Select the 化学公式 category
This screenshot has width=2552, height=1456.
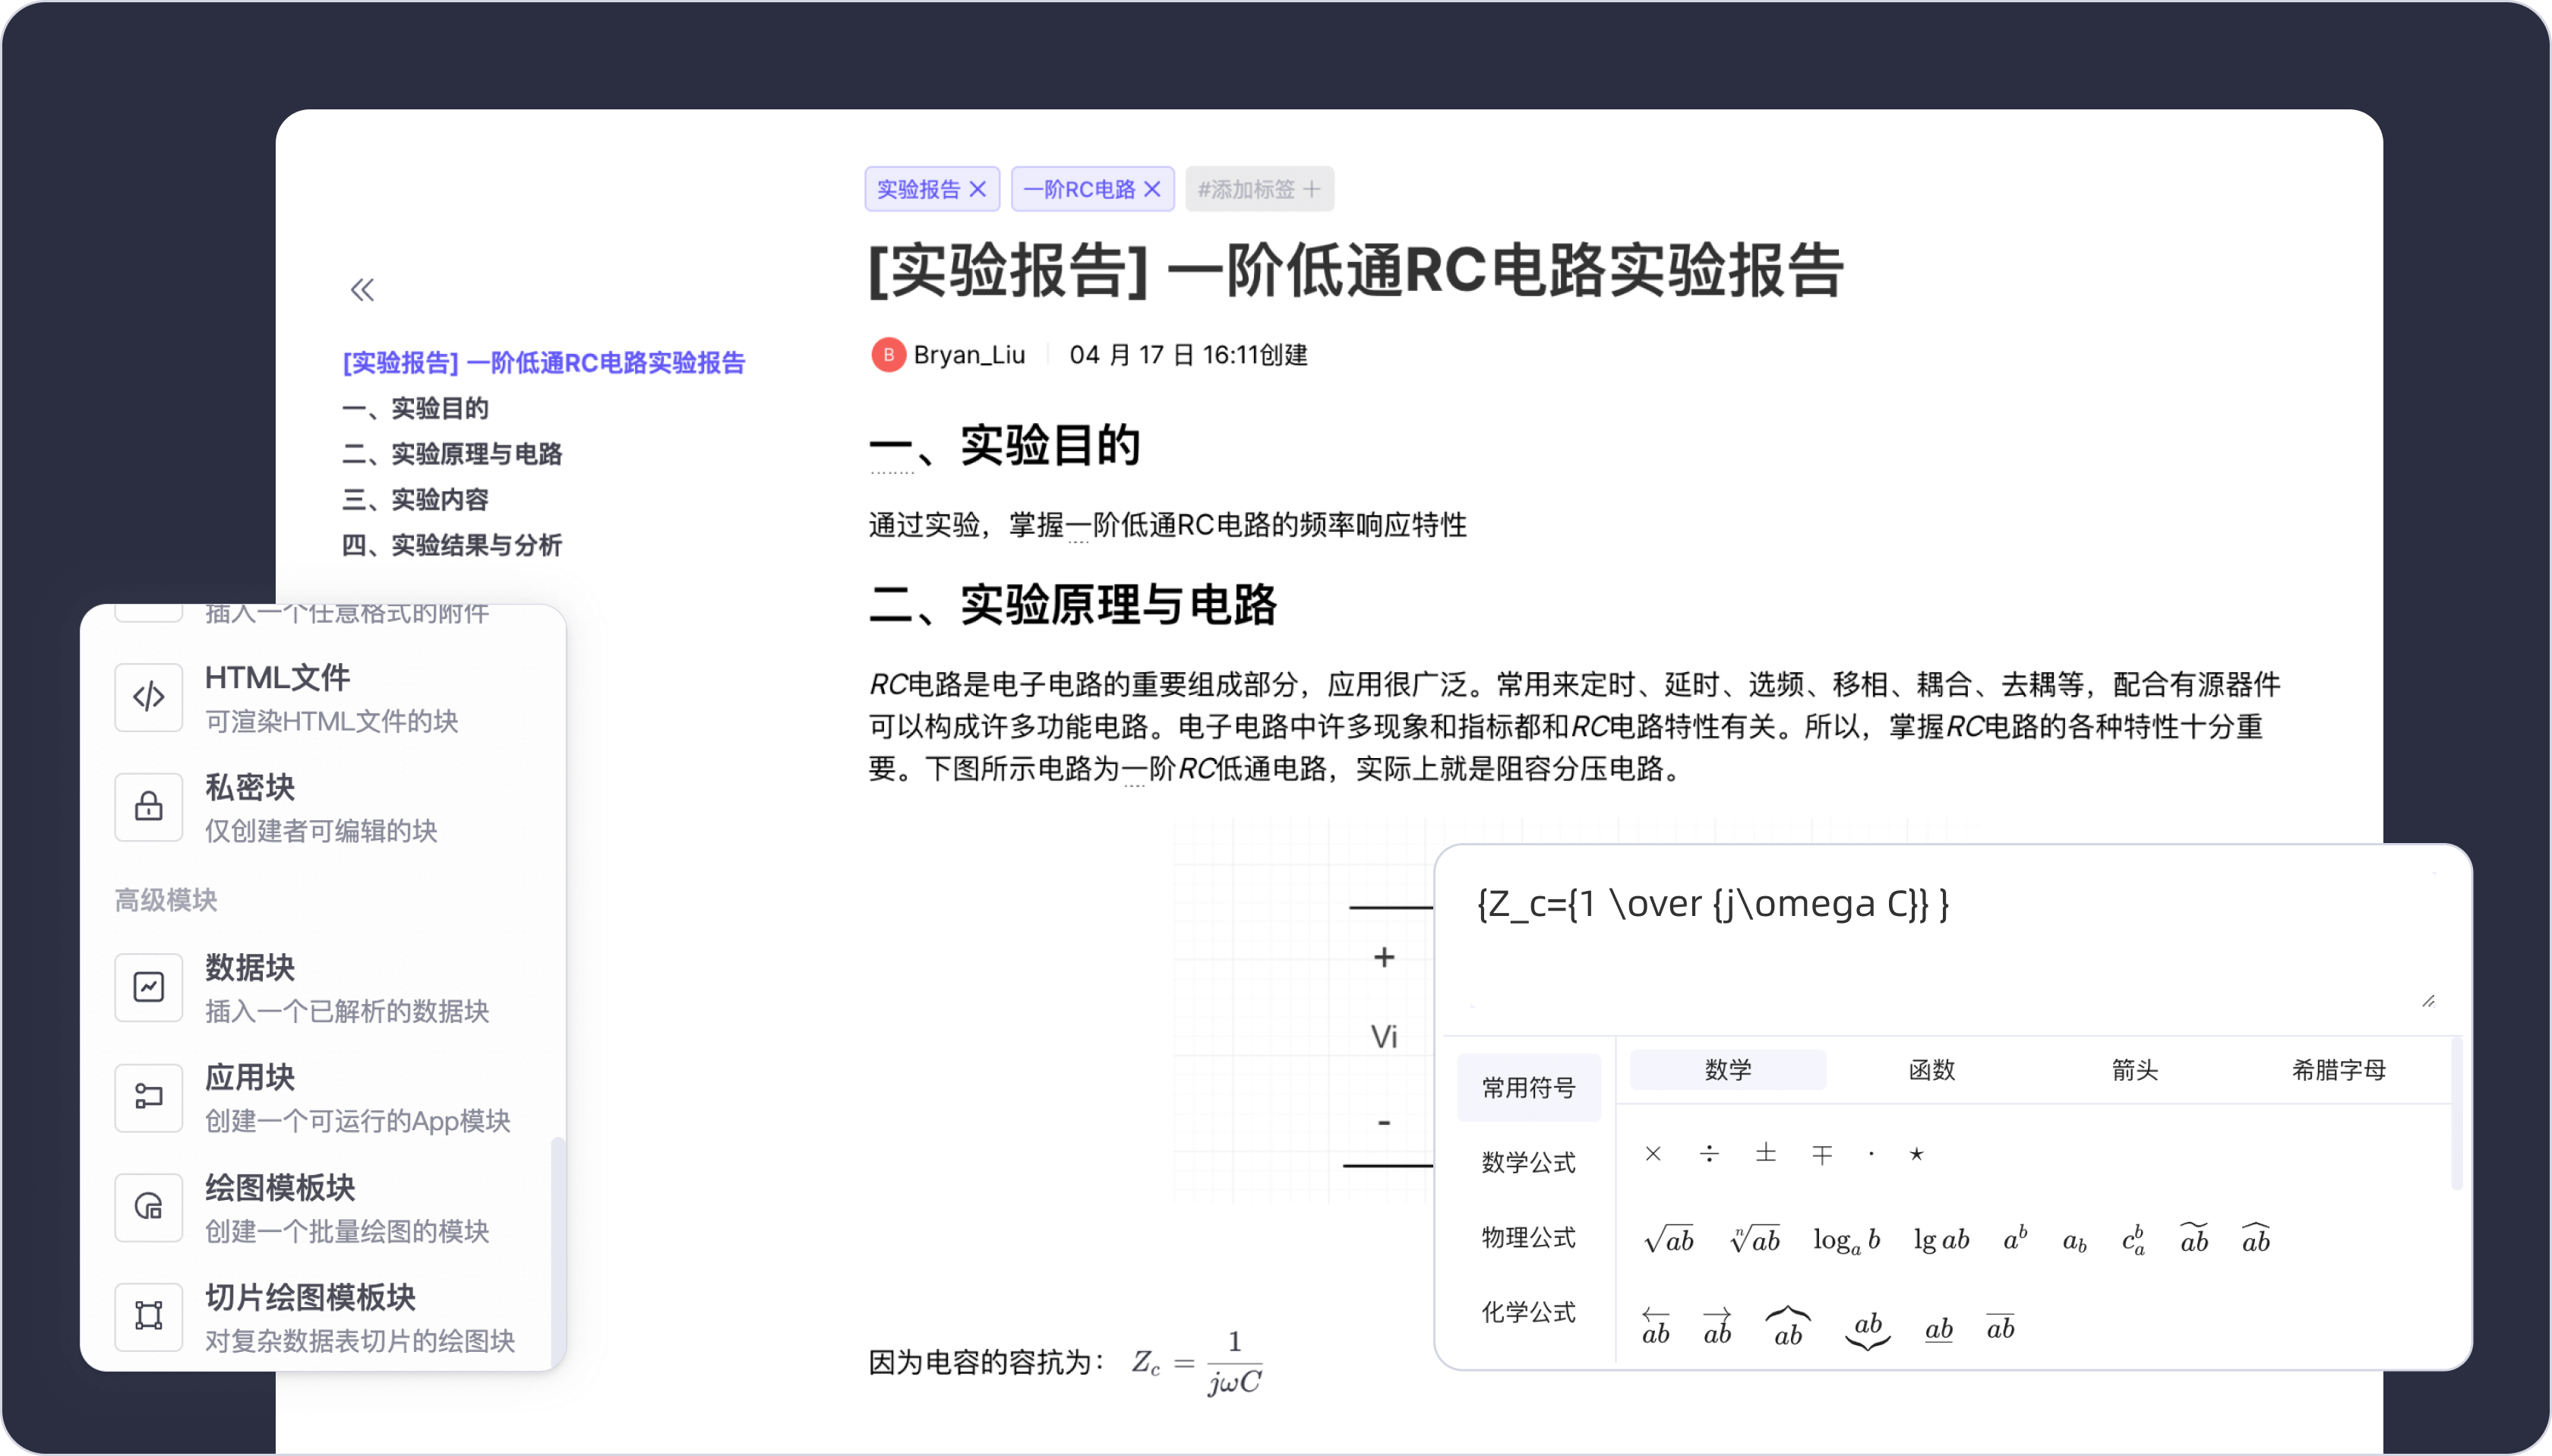point(1528,1312)
